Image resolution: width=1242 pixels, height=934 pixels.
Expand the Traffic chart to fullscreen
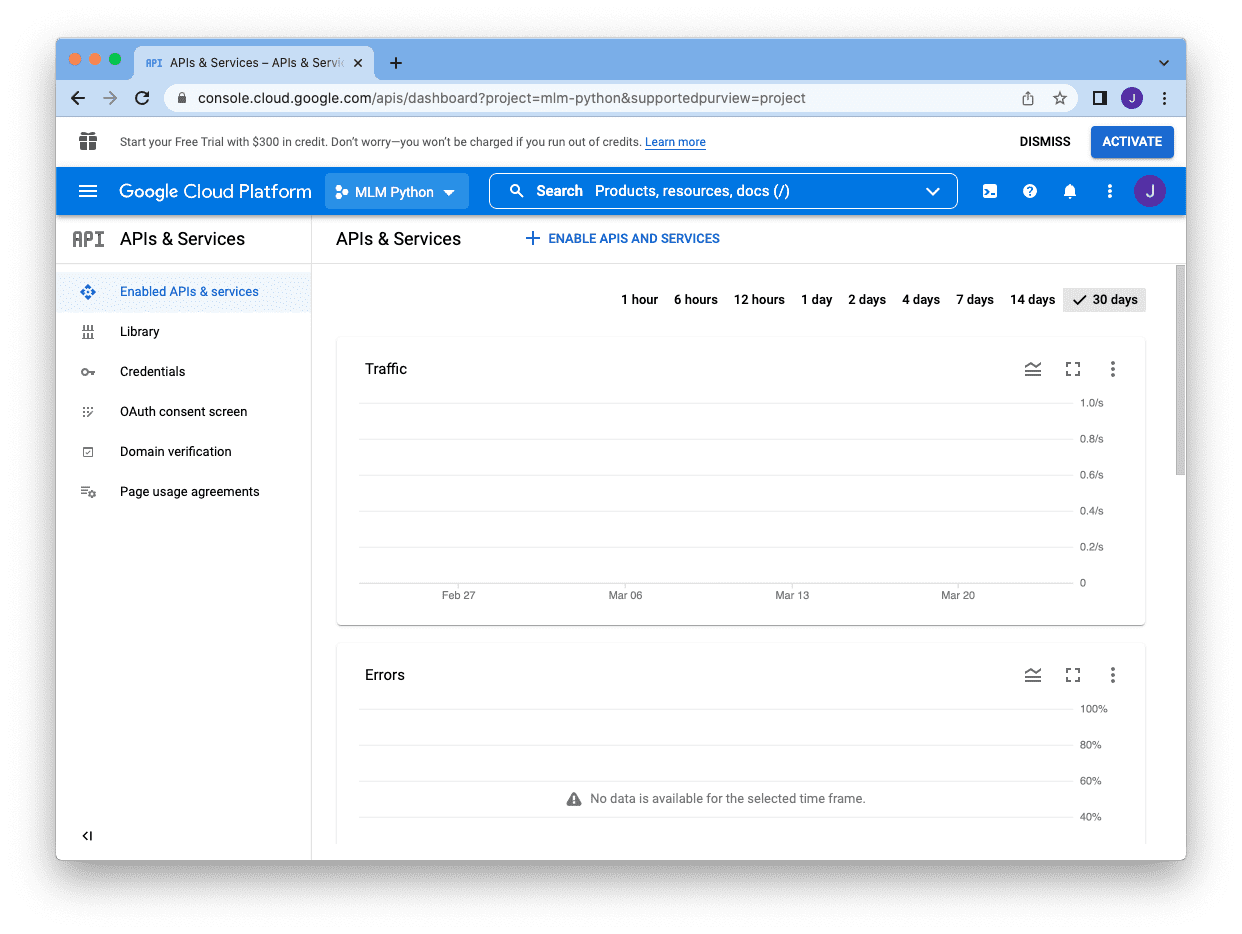pyautogui.click(x=1073, y=369)
